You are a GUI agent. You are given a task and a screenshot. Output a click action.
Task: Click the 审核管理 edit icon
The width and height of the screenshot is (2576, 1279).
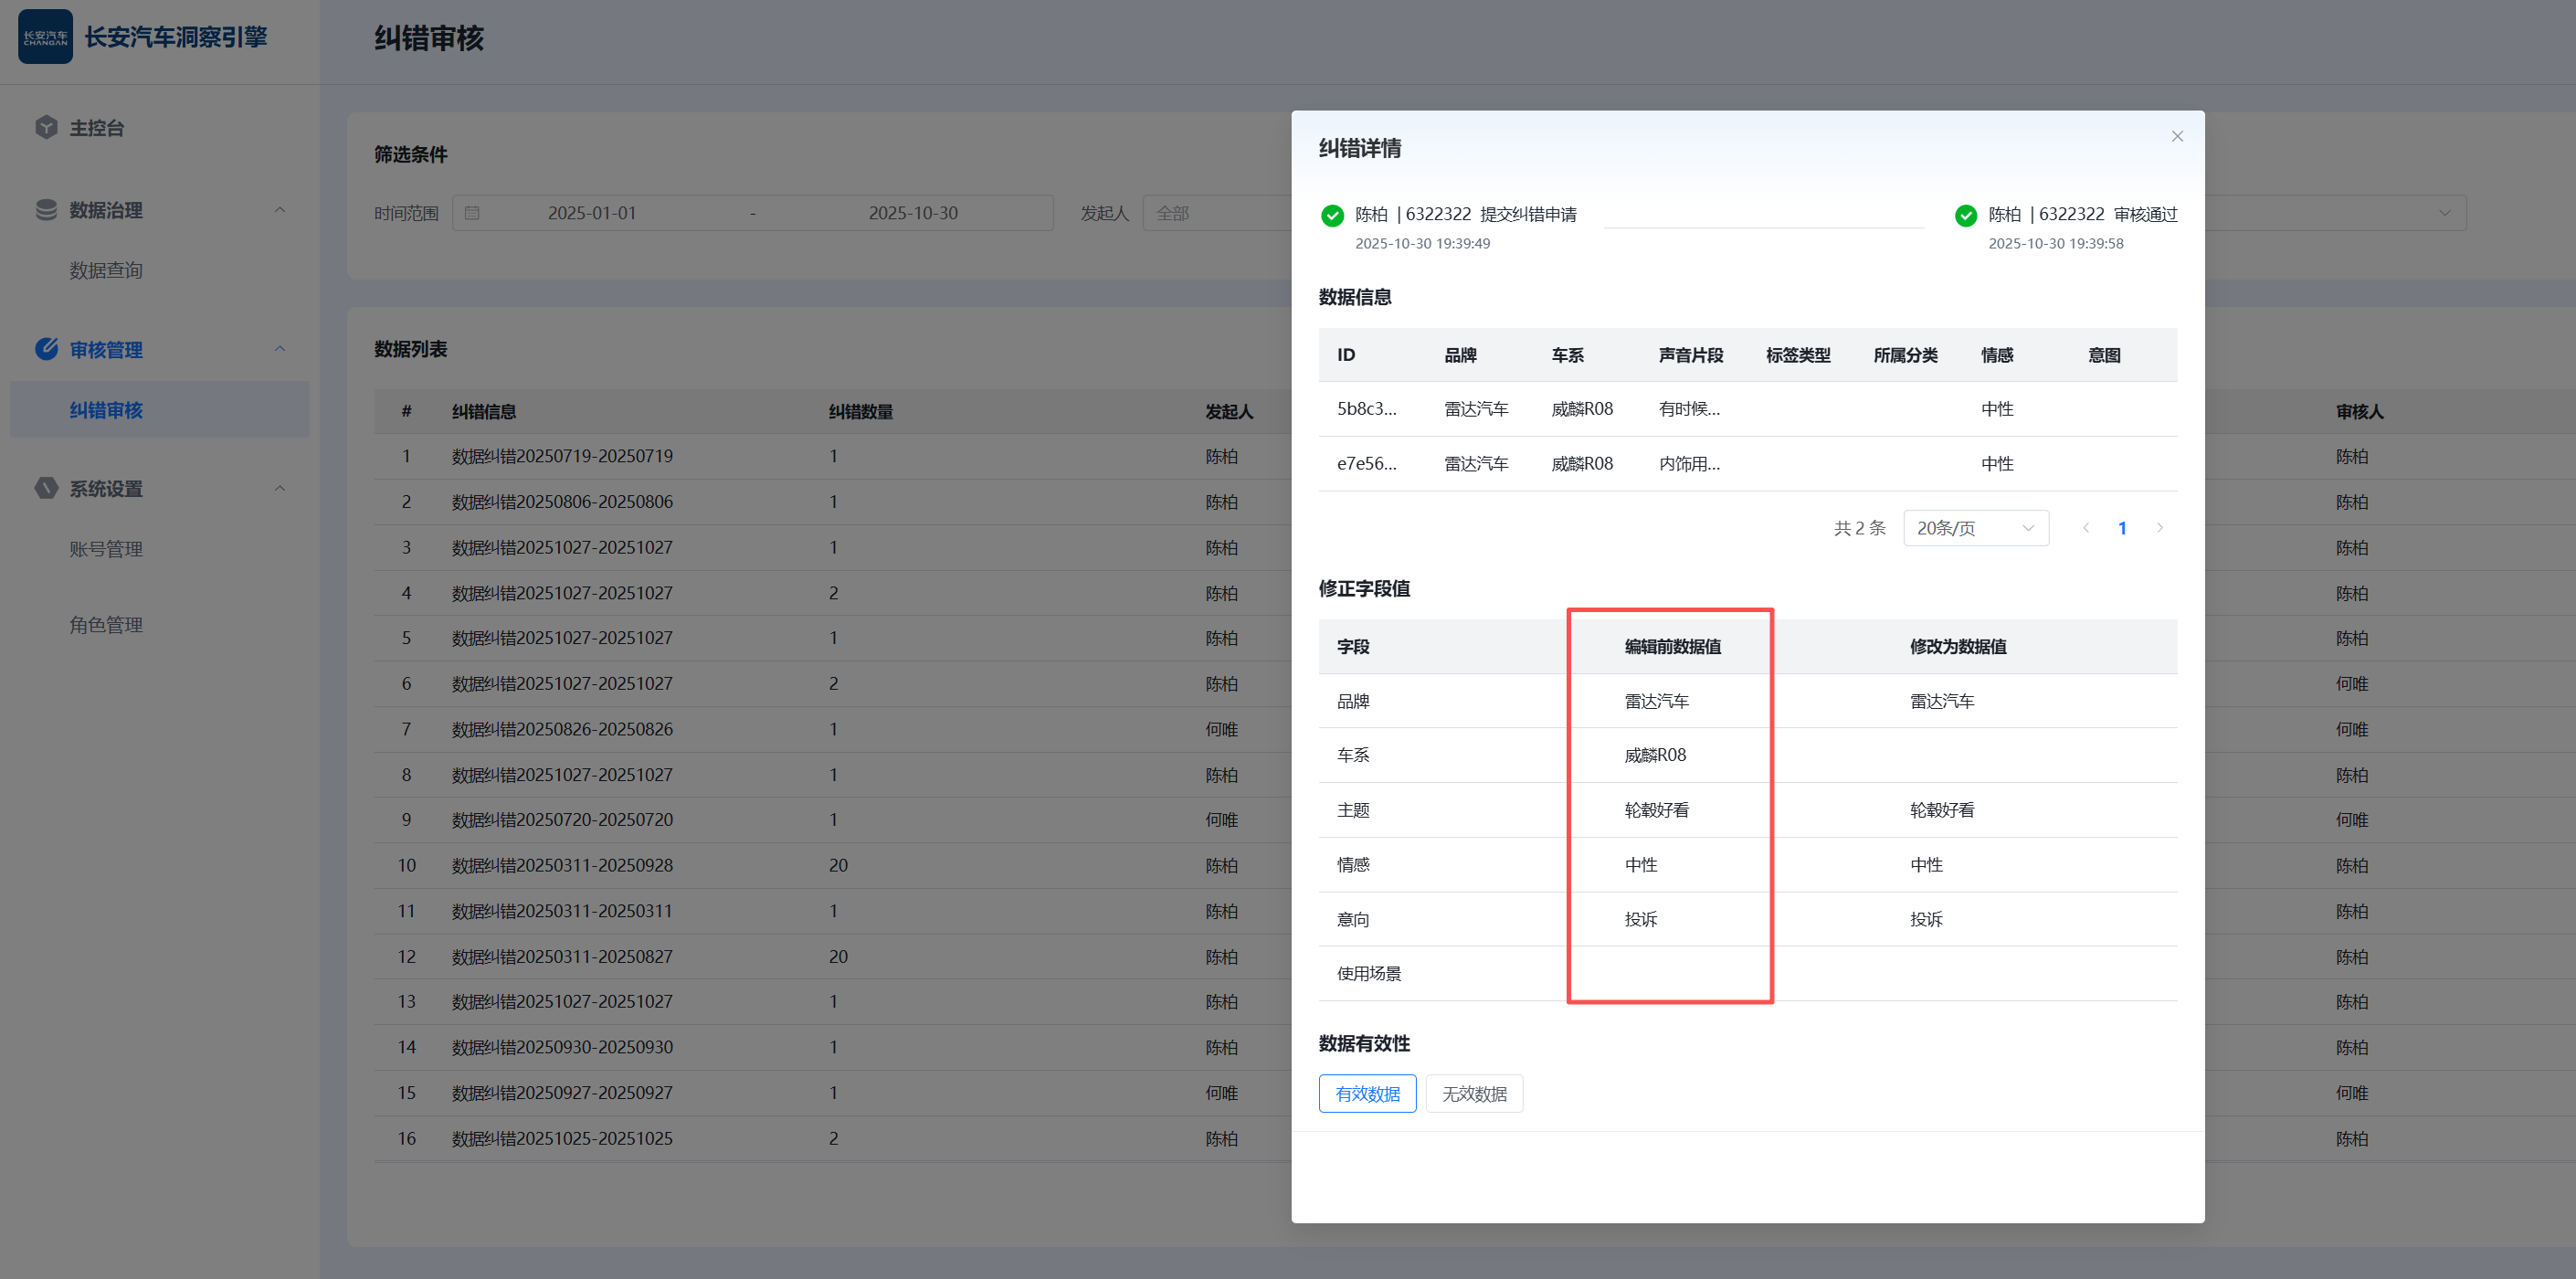46,349
